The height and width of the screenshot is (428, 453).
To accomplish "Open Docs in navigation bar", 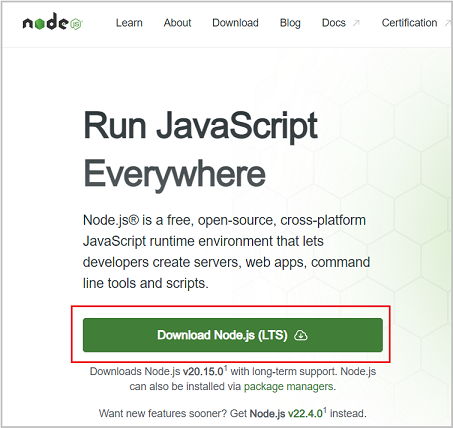I will (334, 23).
